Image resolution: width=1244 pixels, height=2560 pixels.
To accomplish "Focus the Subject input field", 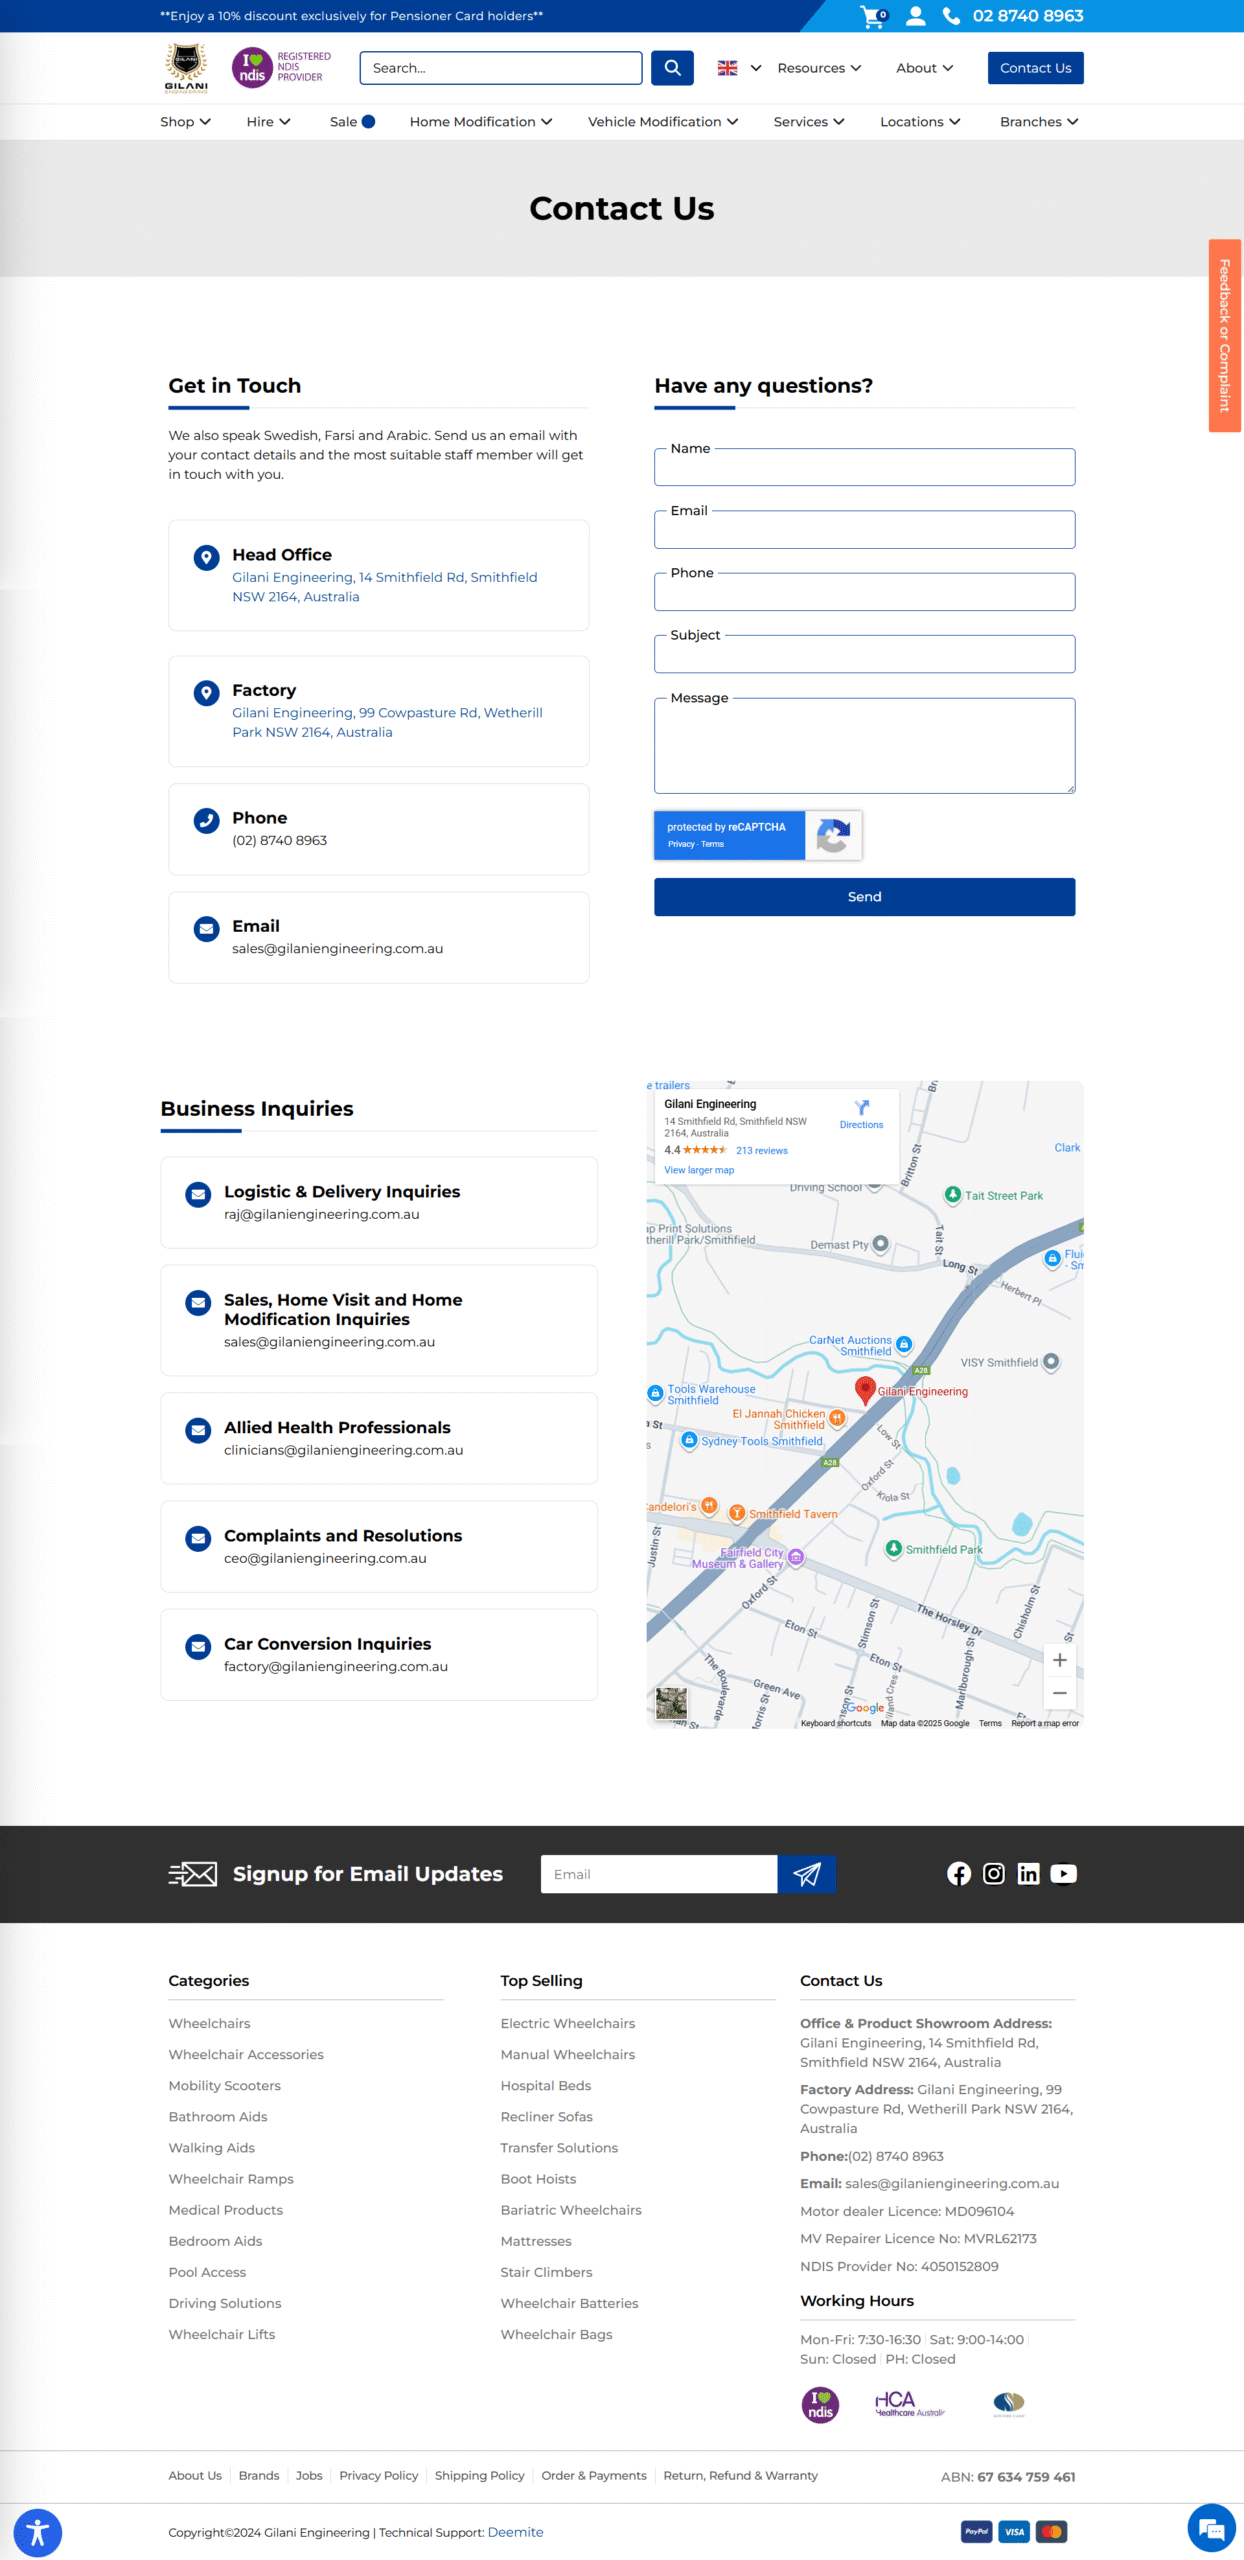I will coord(864,654).
